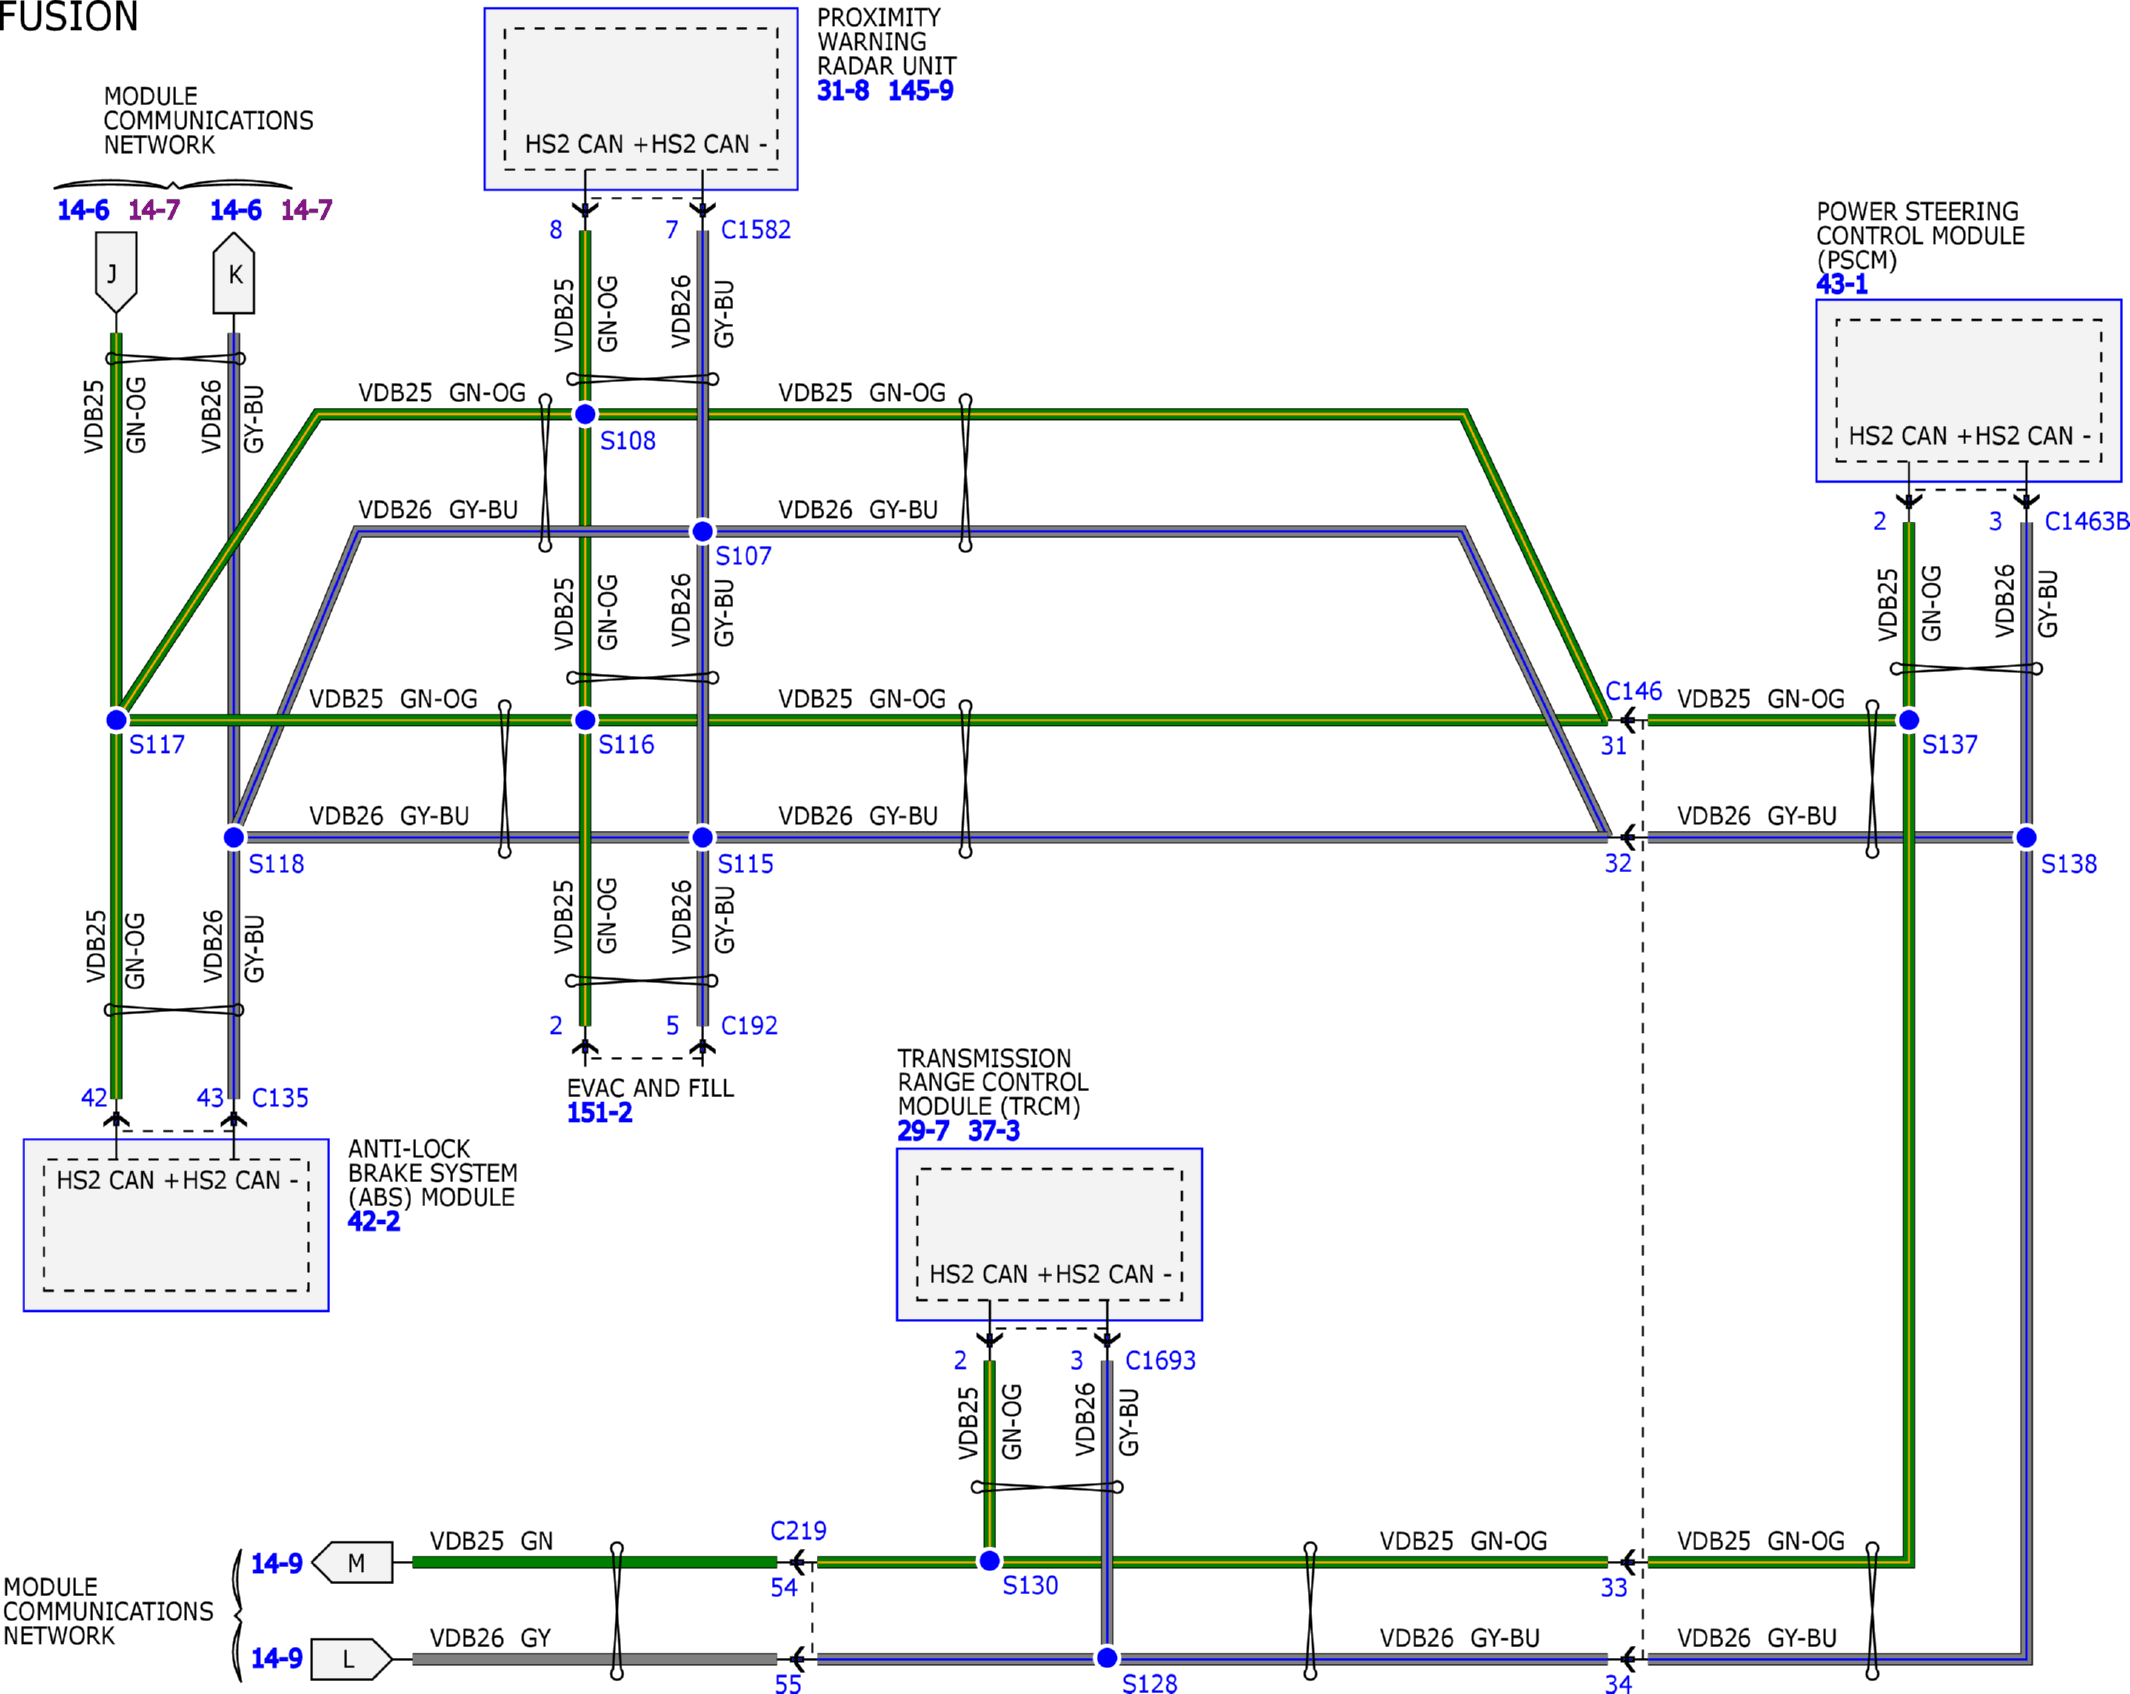Select connector label C219
Viewport: 2130px width, 1694px height.
tap(798, 1532)
